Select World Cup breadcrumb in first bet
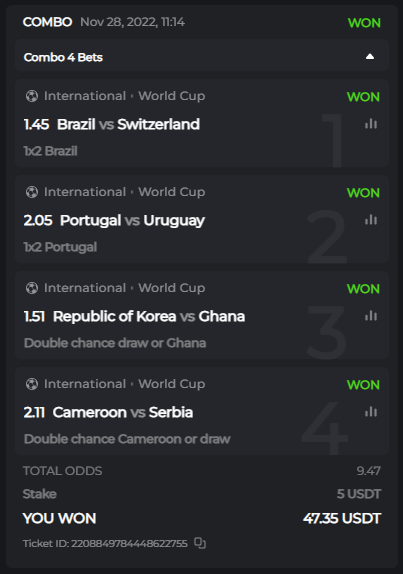The height and width of the screenshot is (574, 403). pyautogui.click(x=172, y=96)
